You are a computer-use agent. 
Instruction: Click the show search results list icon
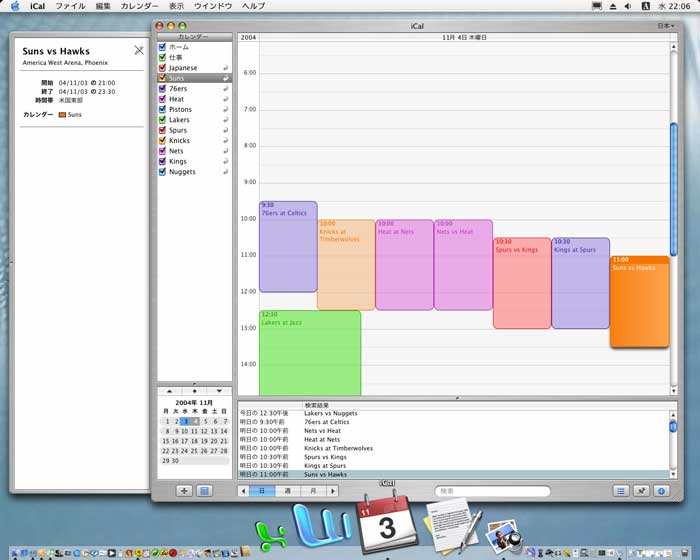[620, 491]
